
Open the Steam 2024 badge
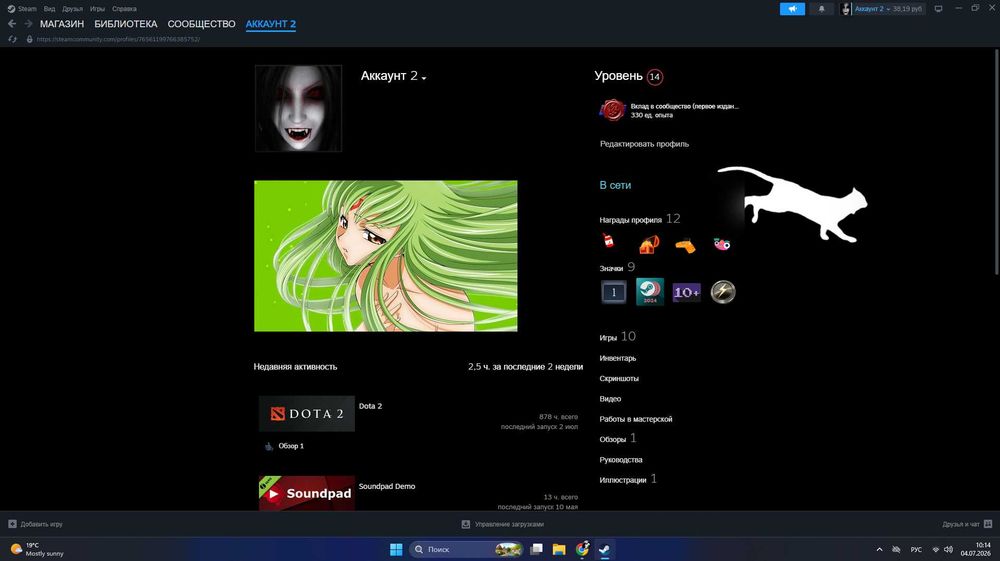[650, 292]
